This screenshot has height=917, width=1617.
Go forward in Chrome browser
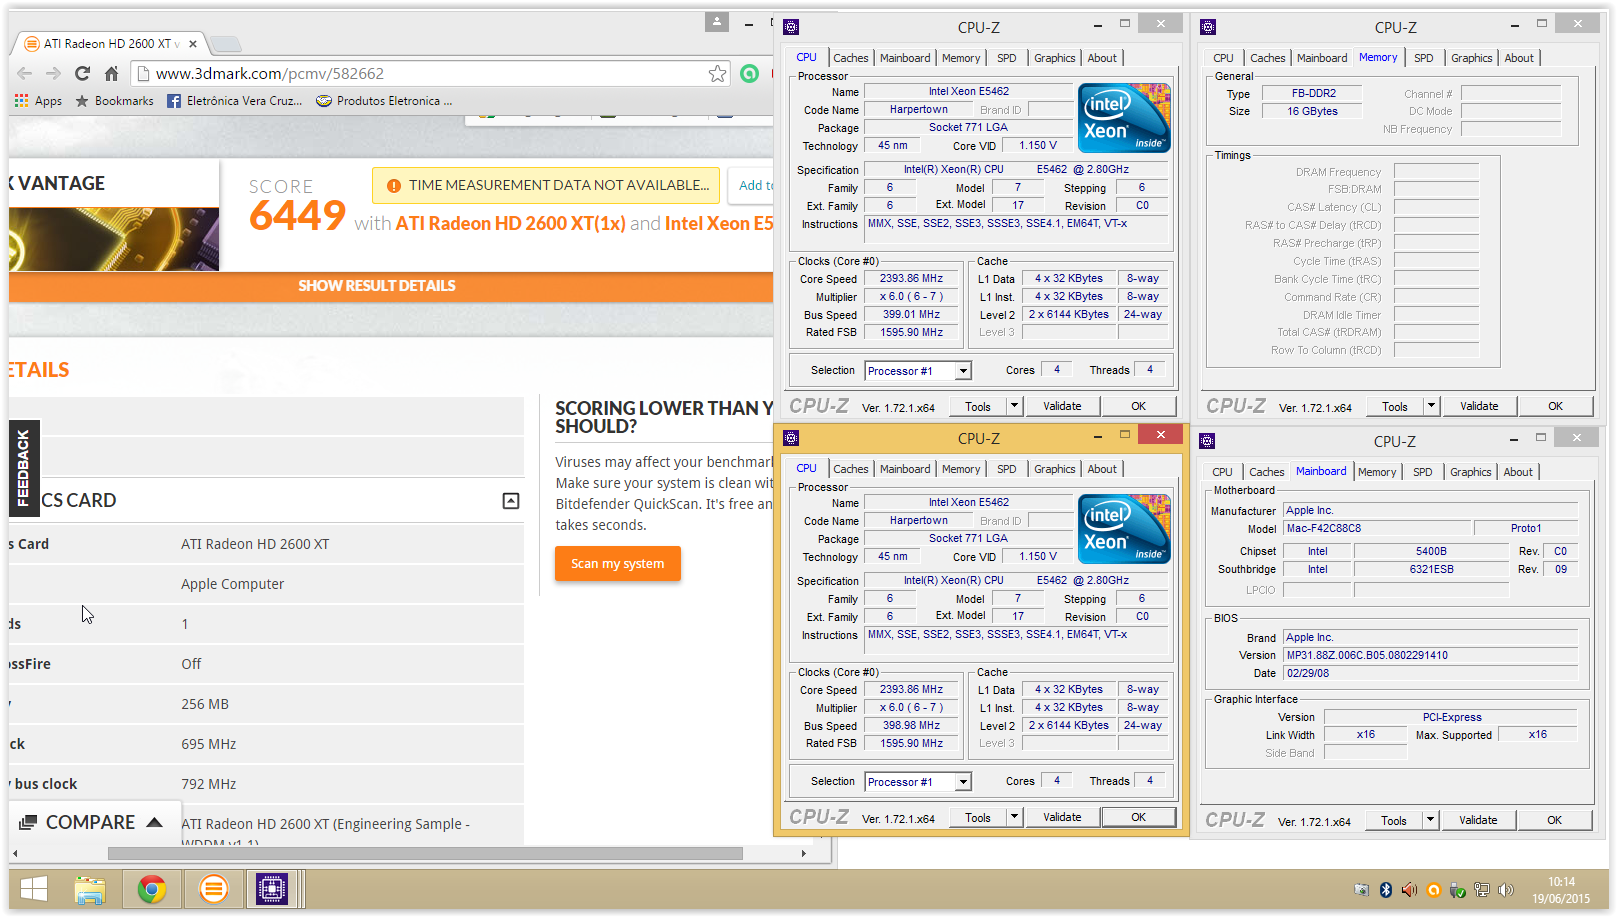54,73
